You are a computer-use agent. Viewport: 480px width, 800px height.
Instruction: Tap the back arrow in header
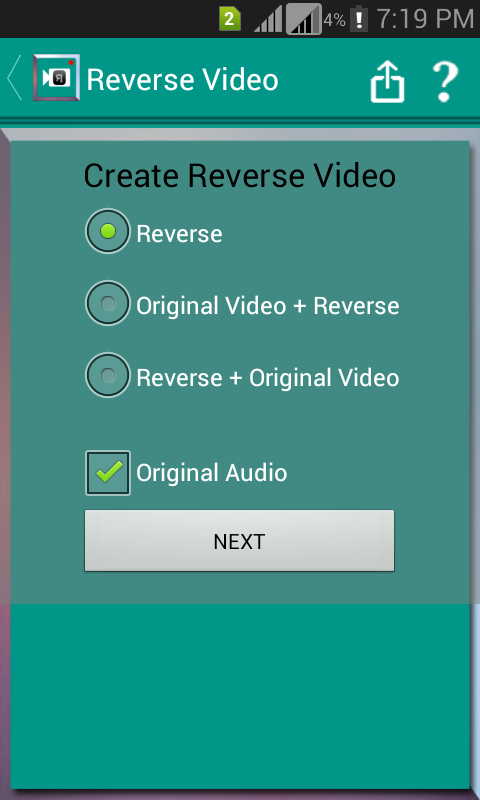(x=14, y=78)
